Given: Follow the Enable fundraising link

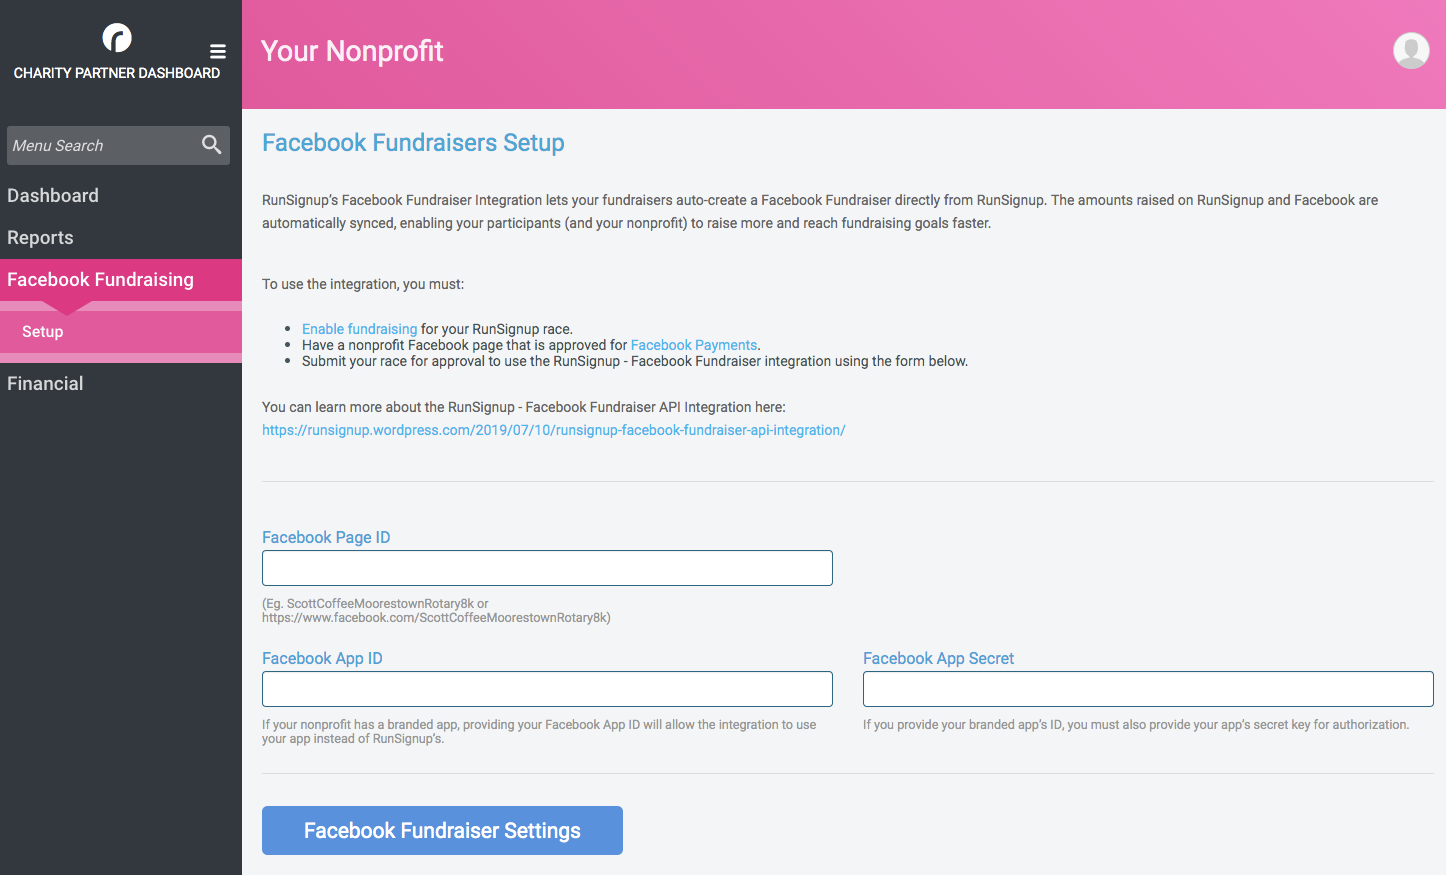Looking at the screenshot, I should click(359, 329).
